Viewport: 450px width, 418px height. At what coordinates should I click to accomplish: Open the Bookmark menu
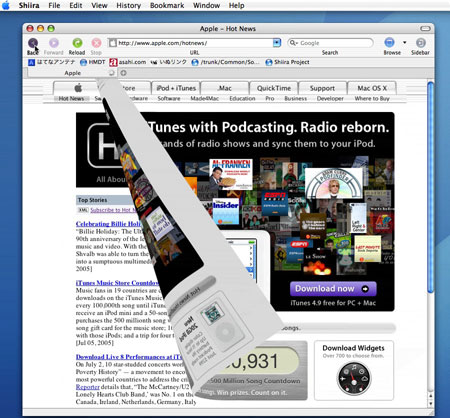point(167,5)
